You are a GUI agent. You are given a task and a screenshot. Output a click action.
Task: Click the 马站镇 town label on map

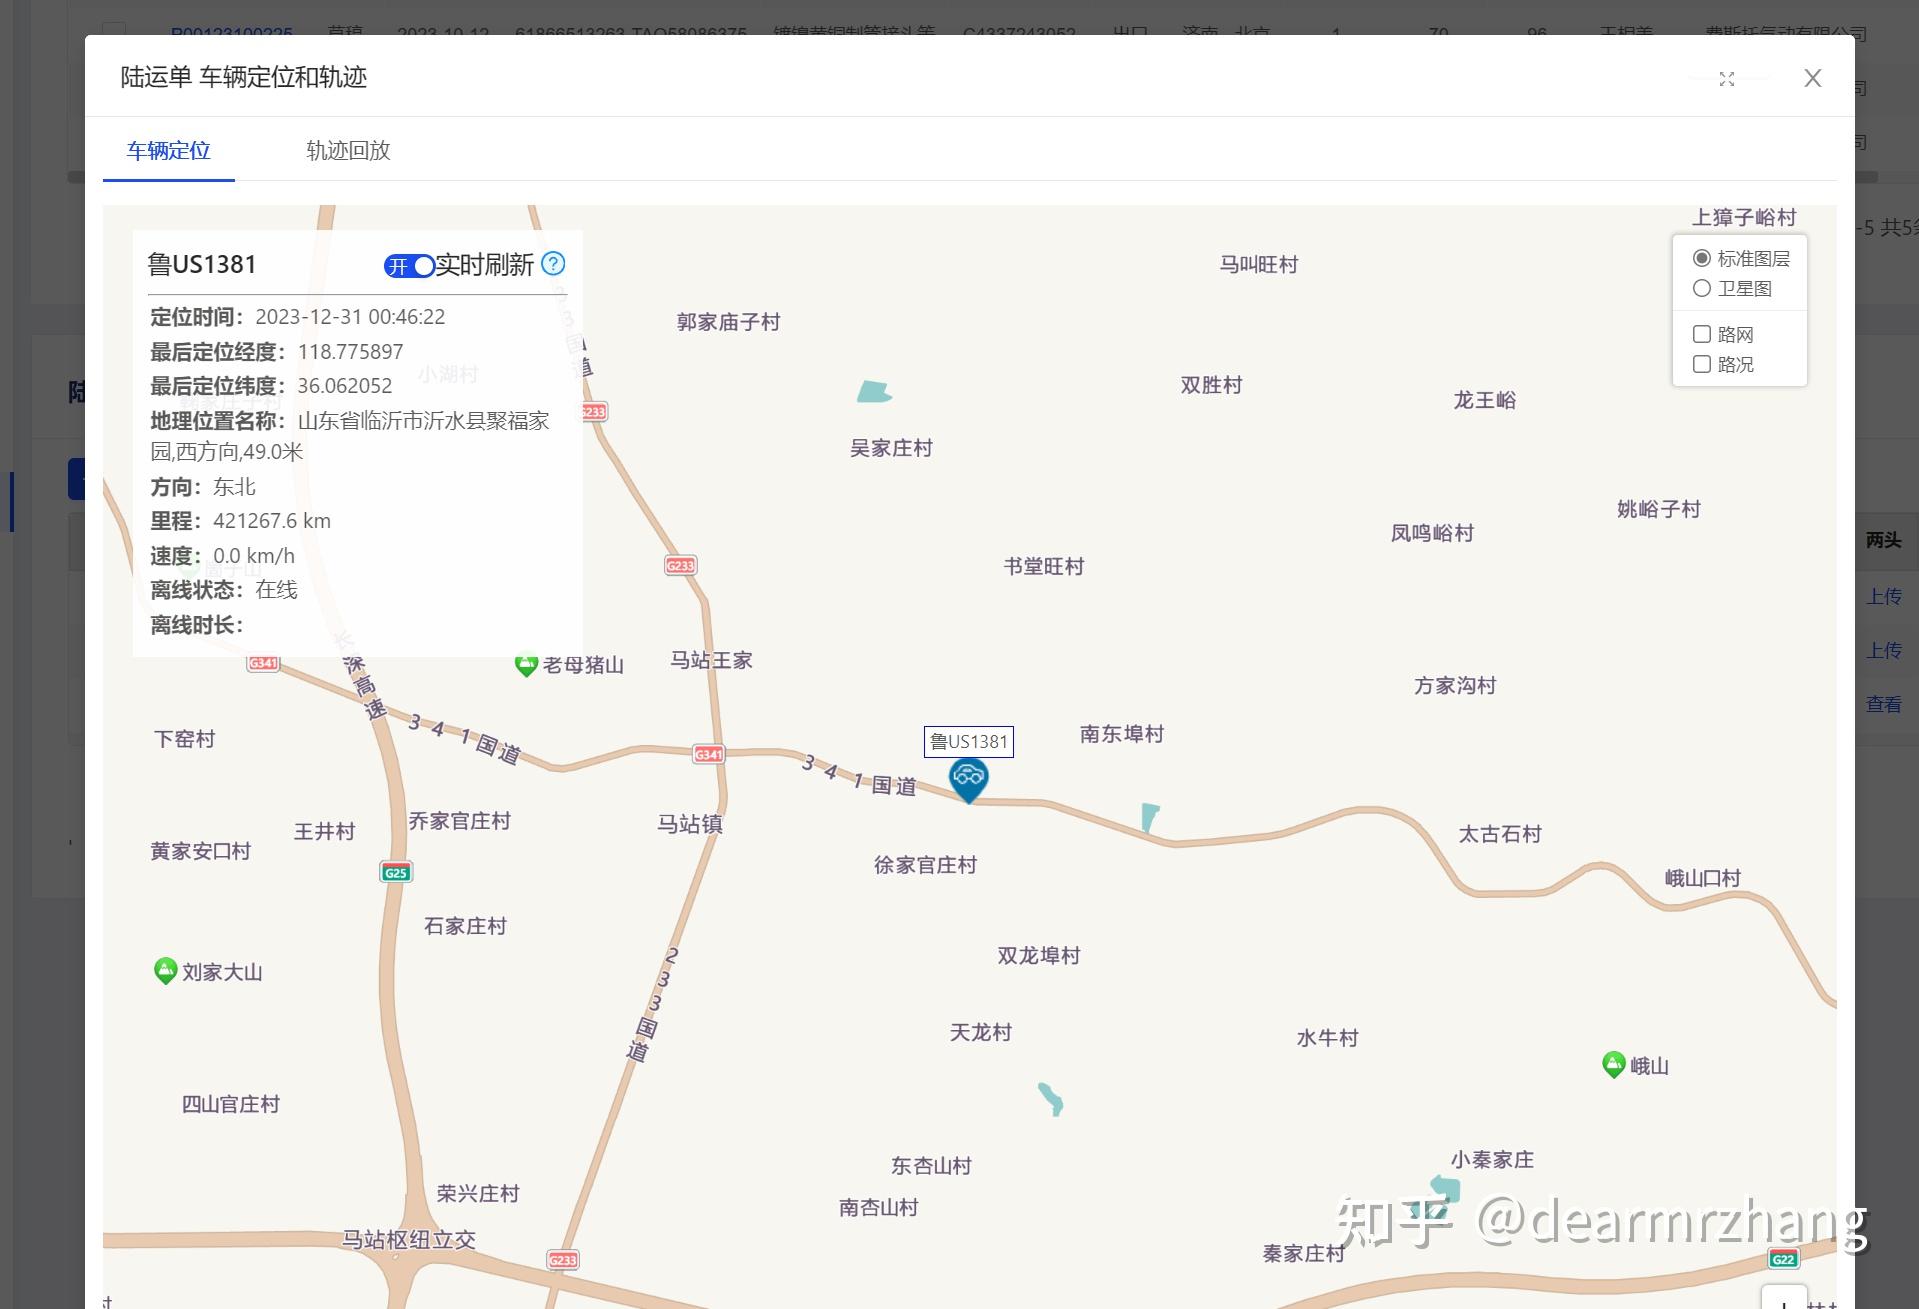690,824
